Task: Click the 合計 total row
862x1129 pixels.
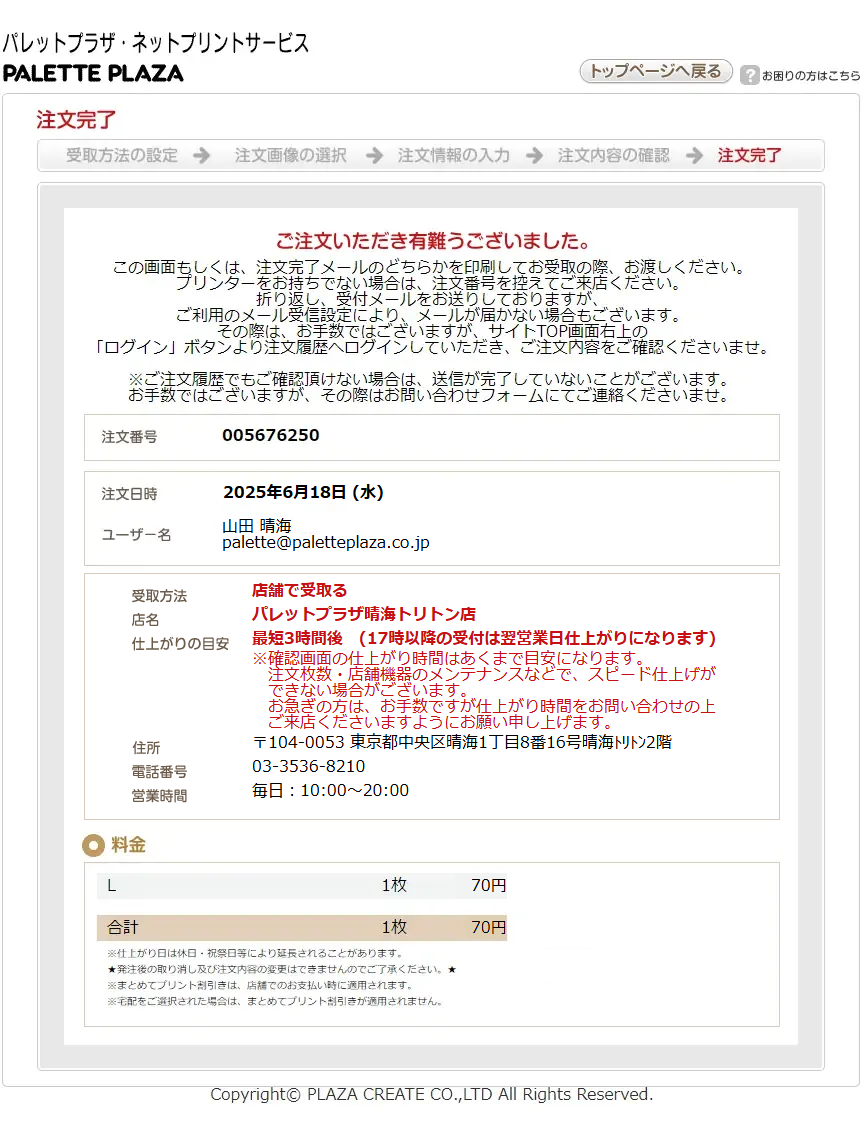Action: [302, 927]
